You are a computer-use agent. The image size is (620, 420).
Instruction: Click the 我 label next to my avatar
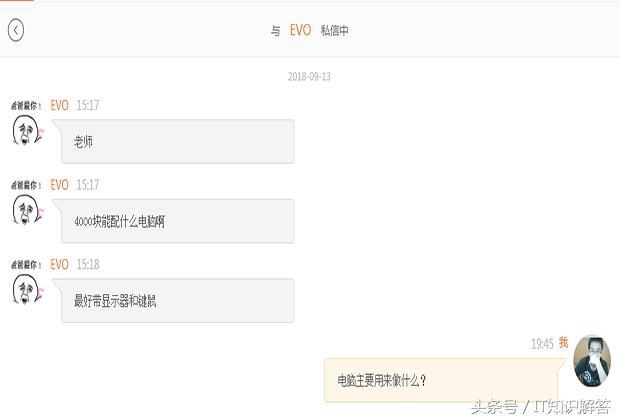563,343
